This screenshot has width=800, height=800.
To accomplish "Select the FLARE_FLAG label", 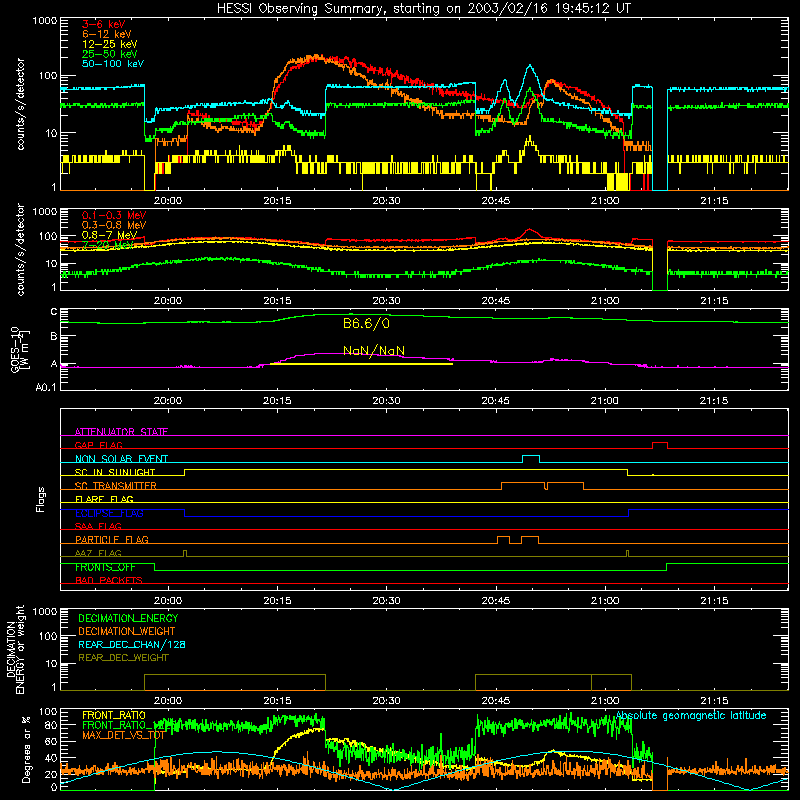I will coord(104,499).
